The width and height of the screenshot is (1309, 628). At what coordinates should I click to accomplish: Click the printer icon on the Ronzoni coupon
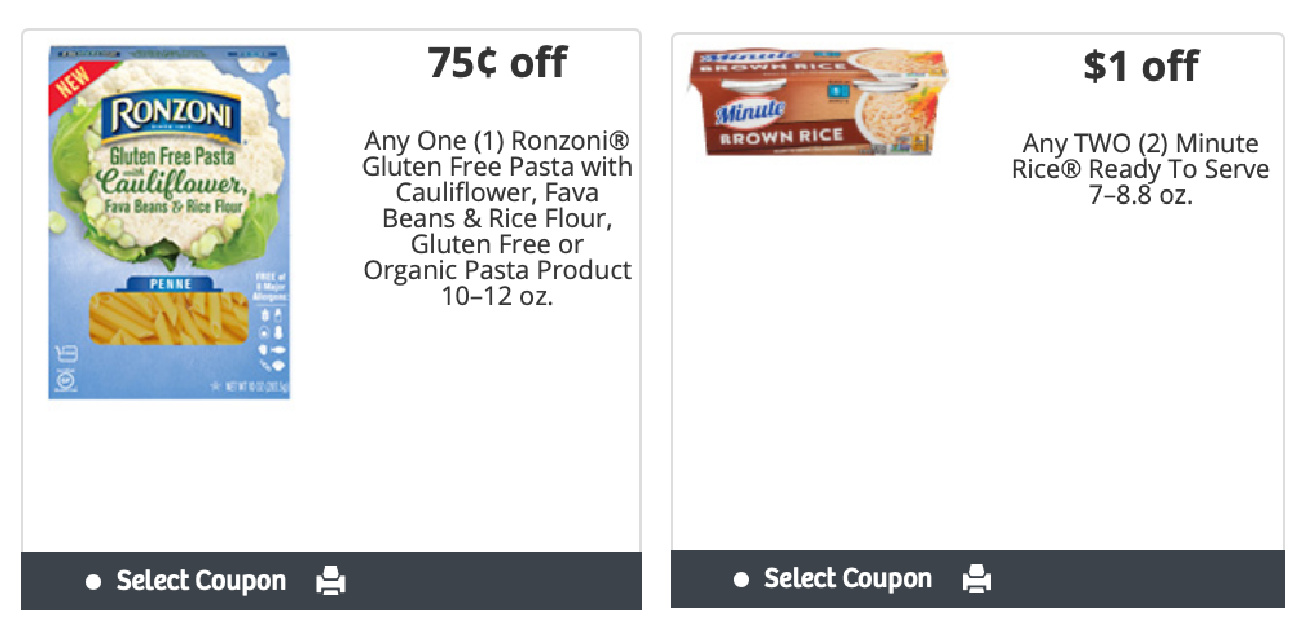point(331,581)
